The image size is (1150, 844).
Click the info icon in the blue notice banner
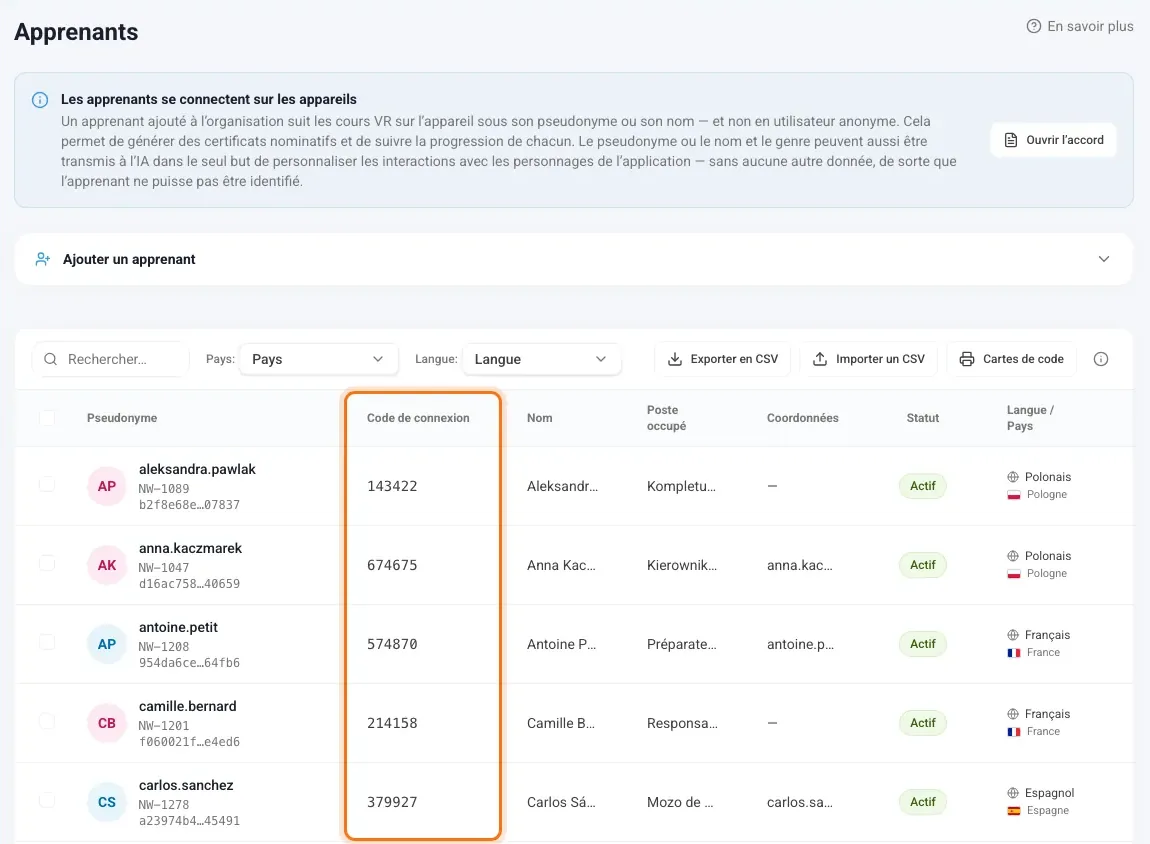point(40,100)
